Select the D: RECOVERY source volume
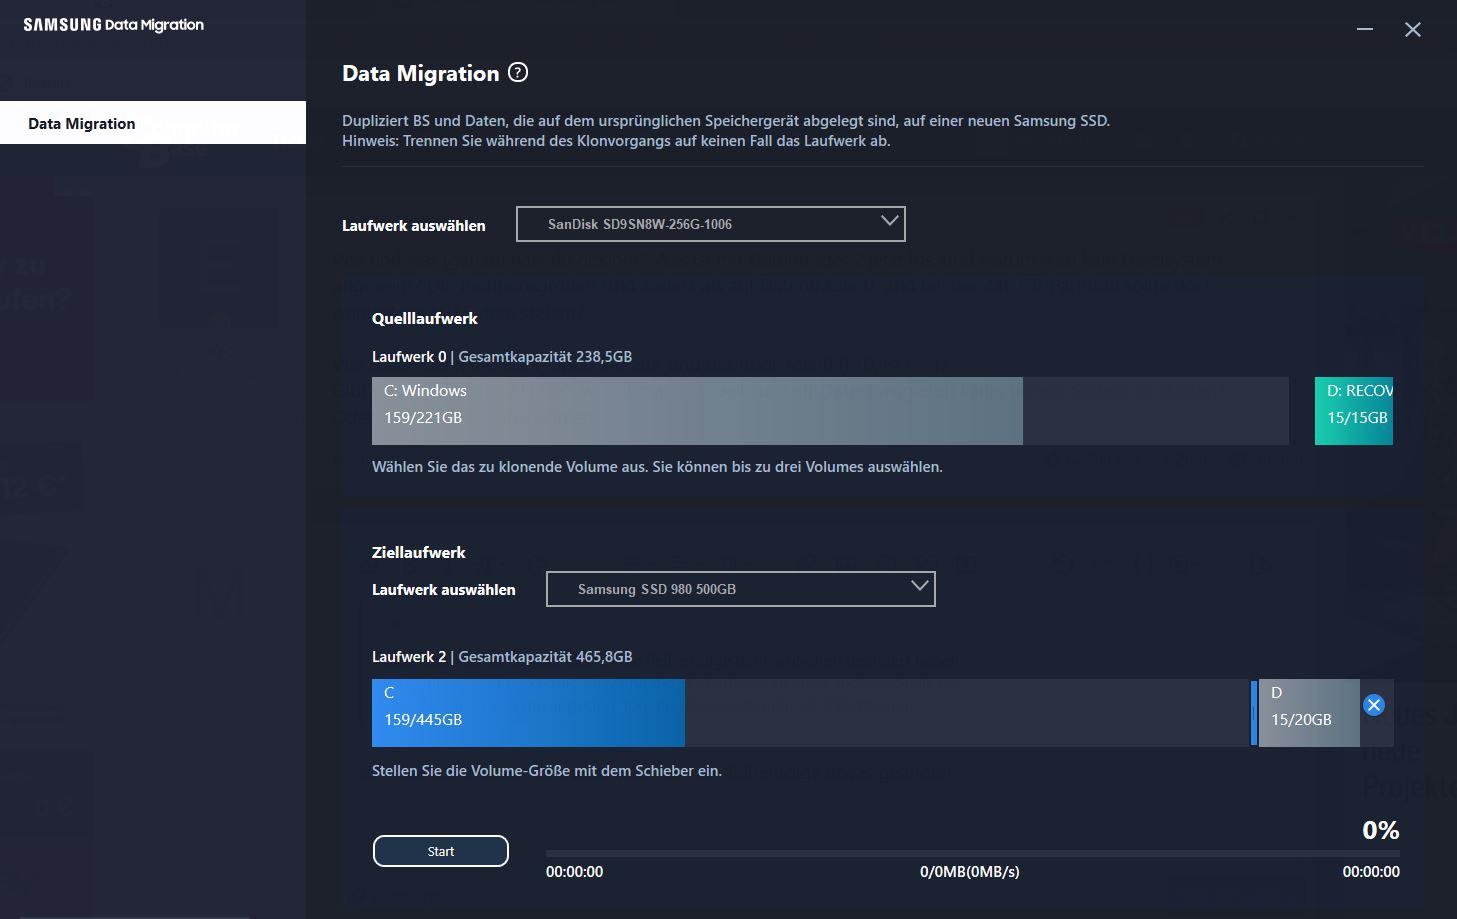 [1354, 411]
